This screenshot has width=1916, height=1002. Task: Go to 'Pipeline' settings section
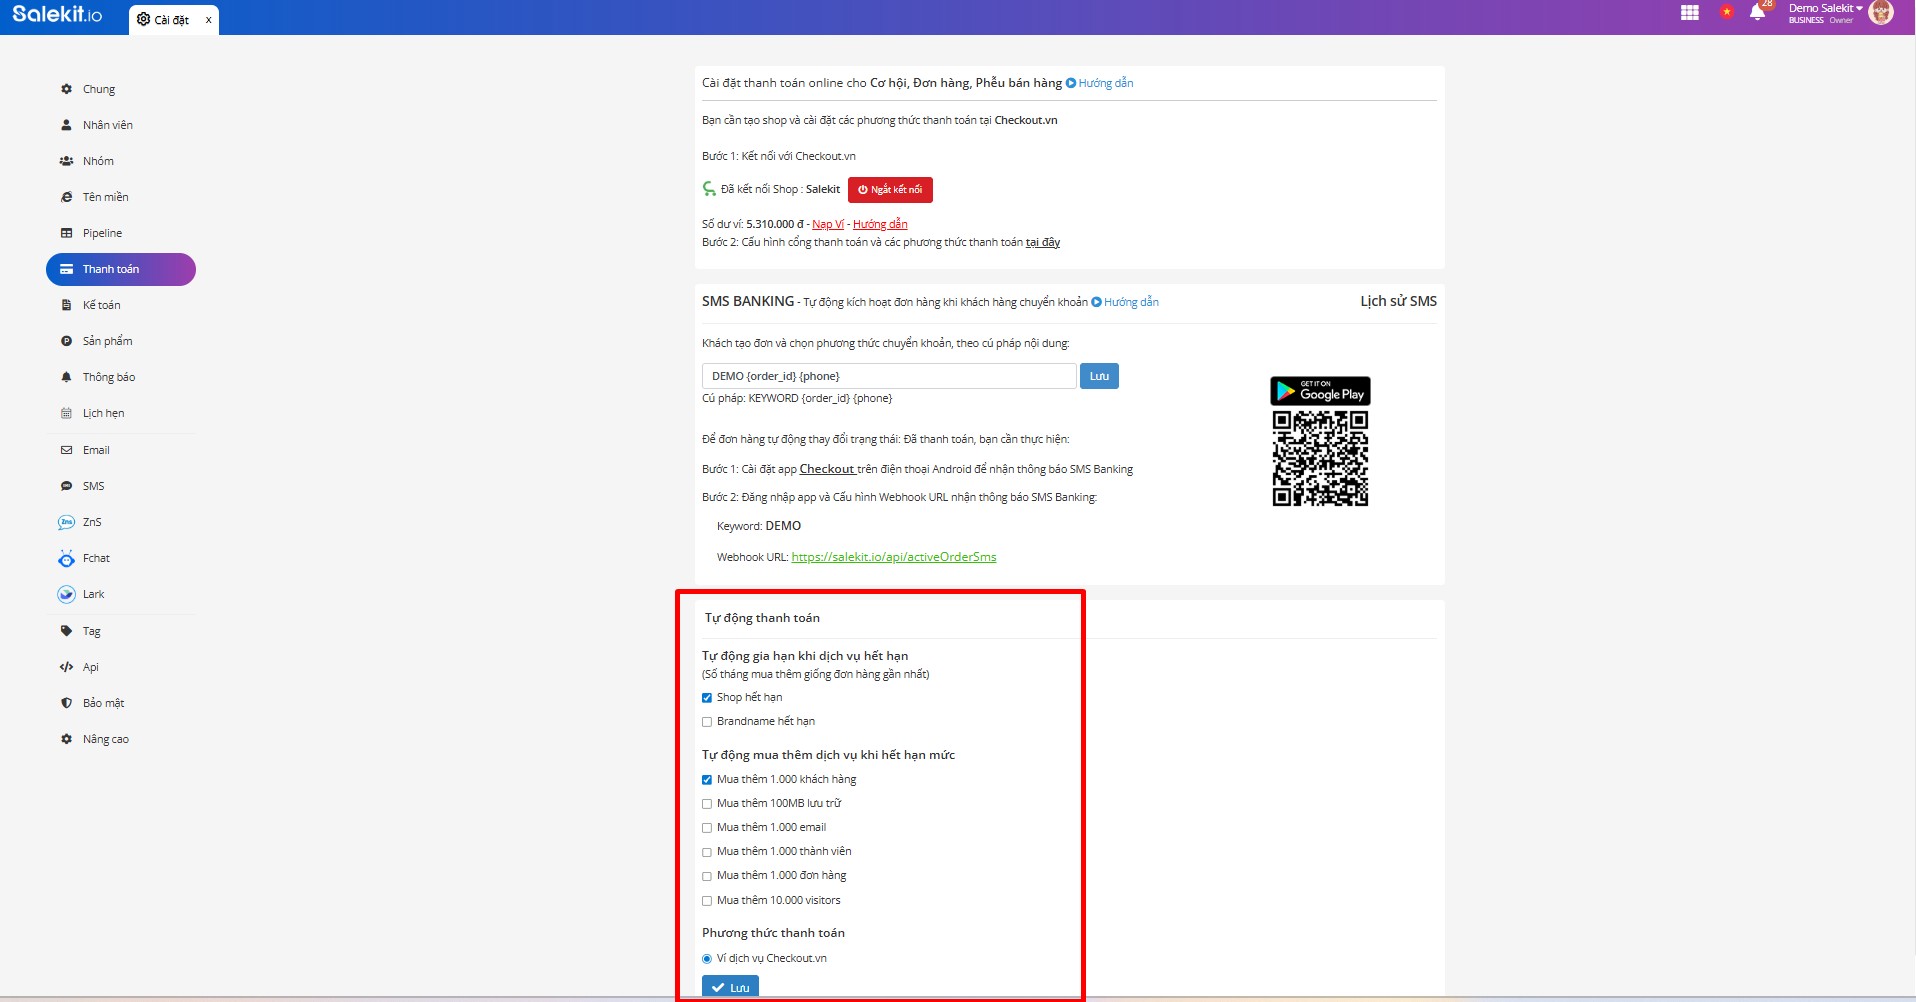point(102,233)
